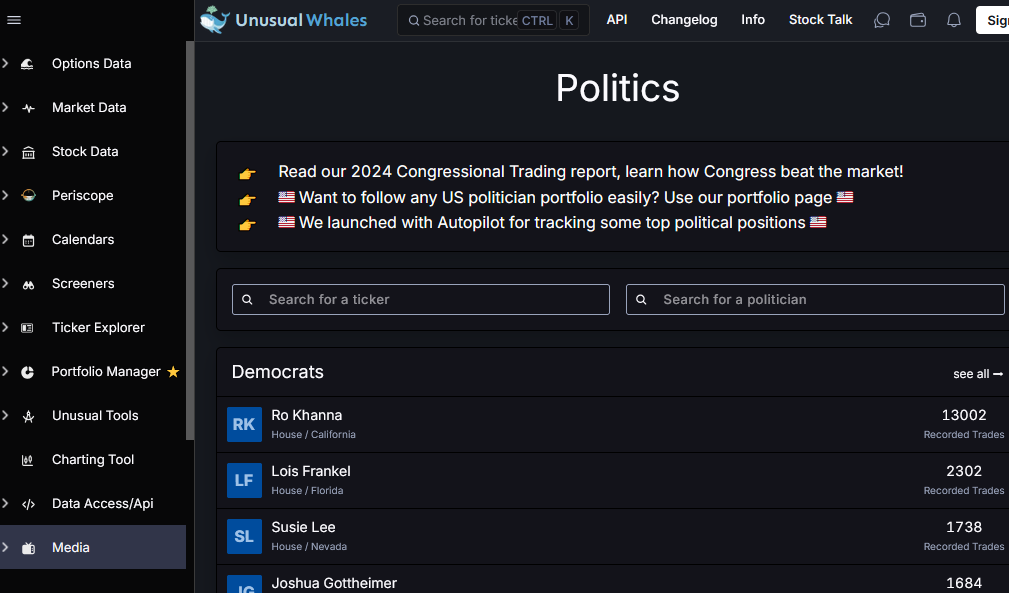Expand the Calendars chevron
Screen dimensions: 1009x593
tap(5, 239)
